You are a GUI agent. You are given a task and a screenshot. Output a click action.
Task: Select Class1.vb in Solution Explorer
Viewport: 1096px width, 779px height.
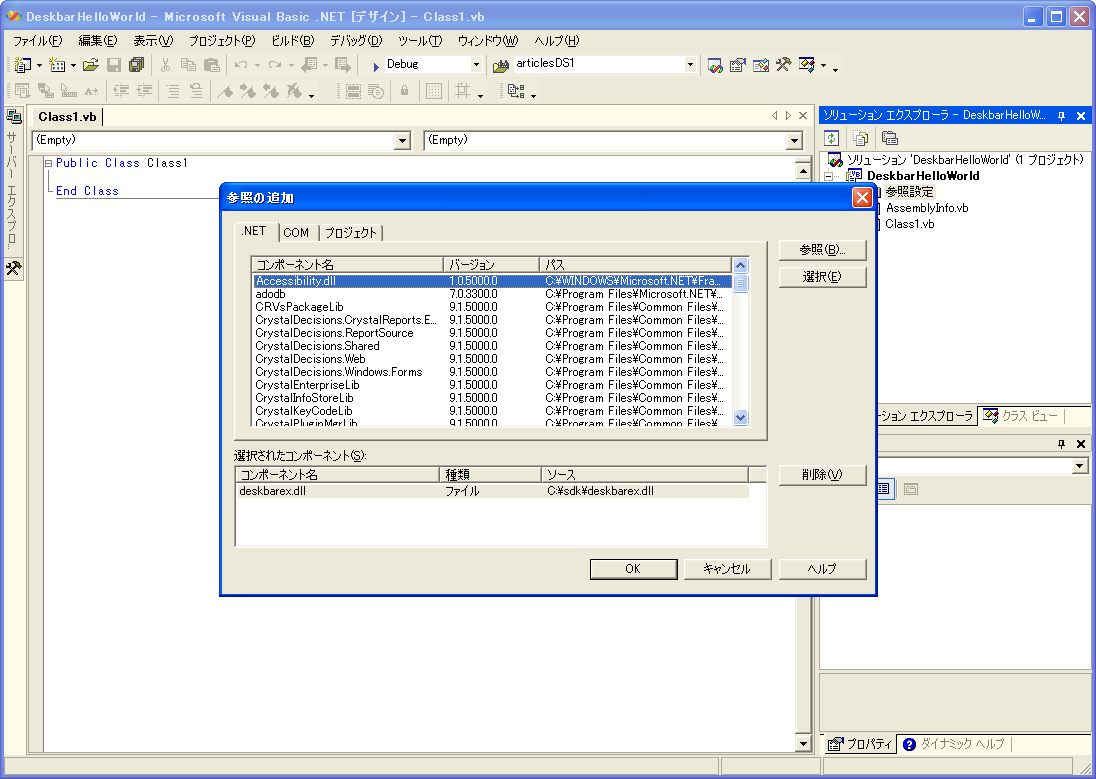[909, 224]
